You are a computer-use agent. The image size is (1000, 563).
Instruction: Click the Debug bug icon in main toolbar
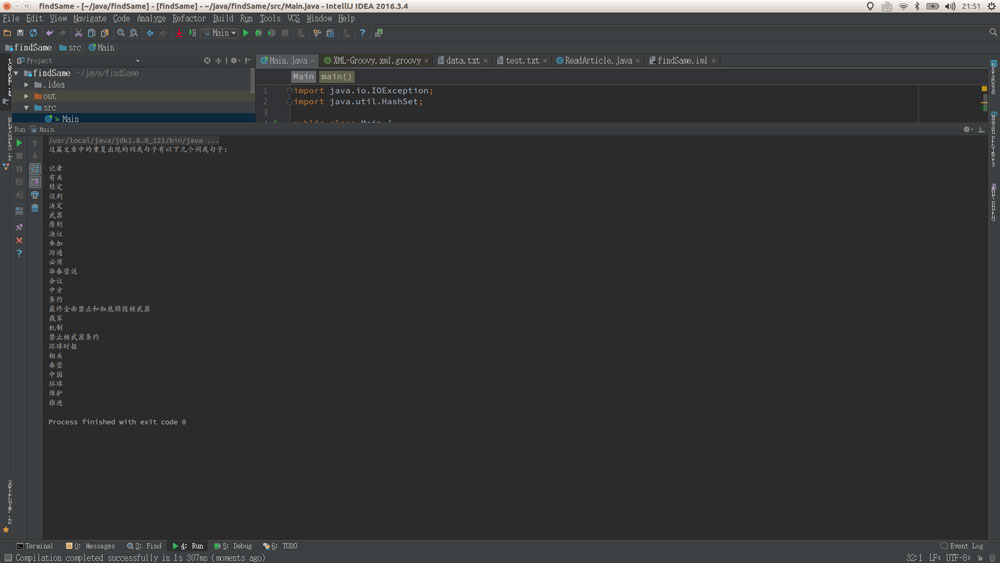(258, 33)
